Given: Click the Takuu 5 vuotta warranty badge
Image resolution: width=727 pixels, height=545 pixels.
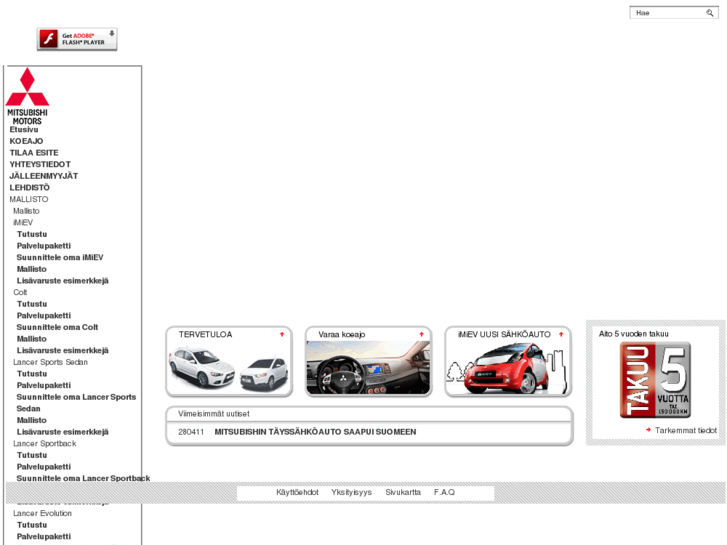Looking at the screenshot, I should (655, 380).
